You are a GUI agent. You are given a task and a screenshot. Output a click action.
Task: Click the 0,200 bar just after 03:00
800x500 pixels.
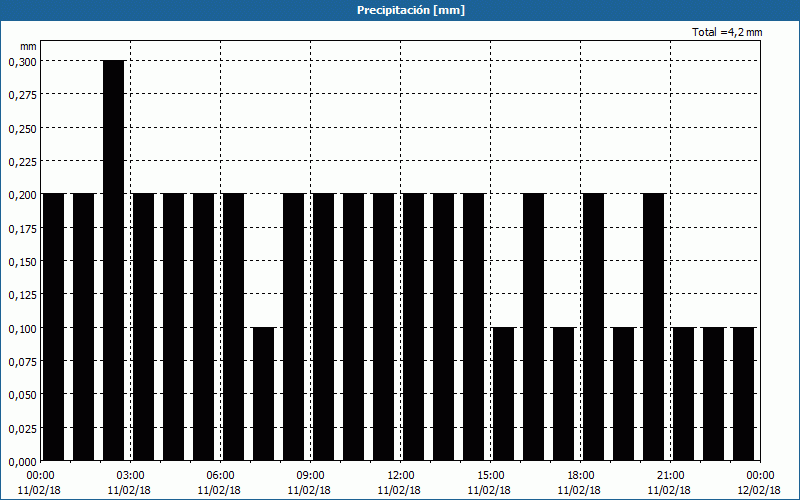tap(143, 327)
